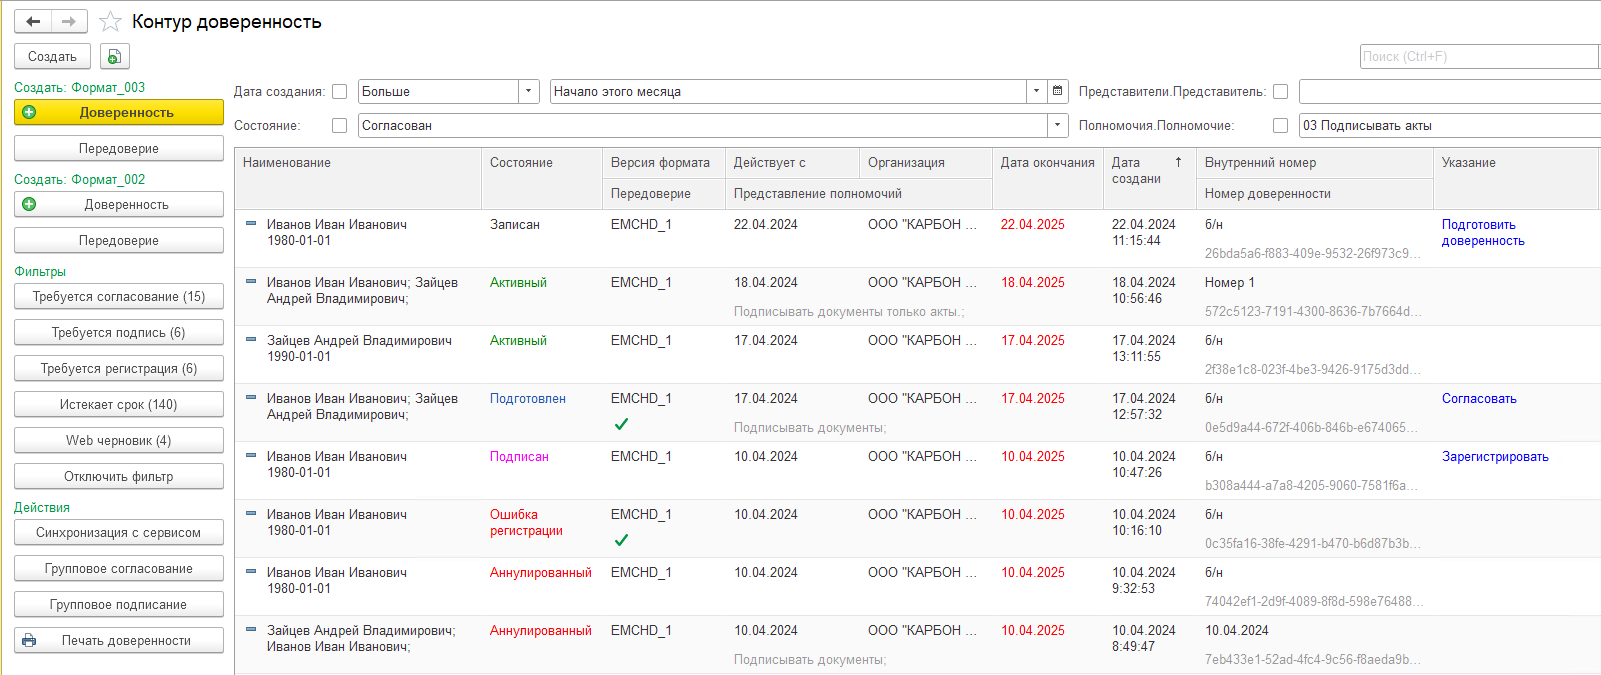Click 'Организация' column header

click(x=926, y=162)
